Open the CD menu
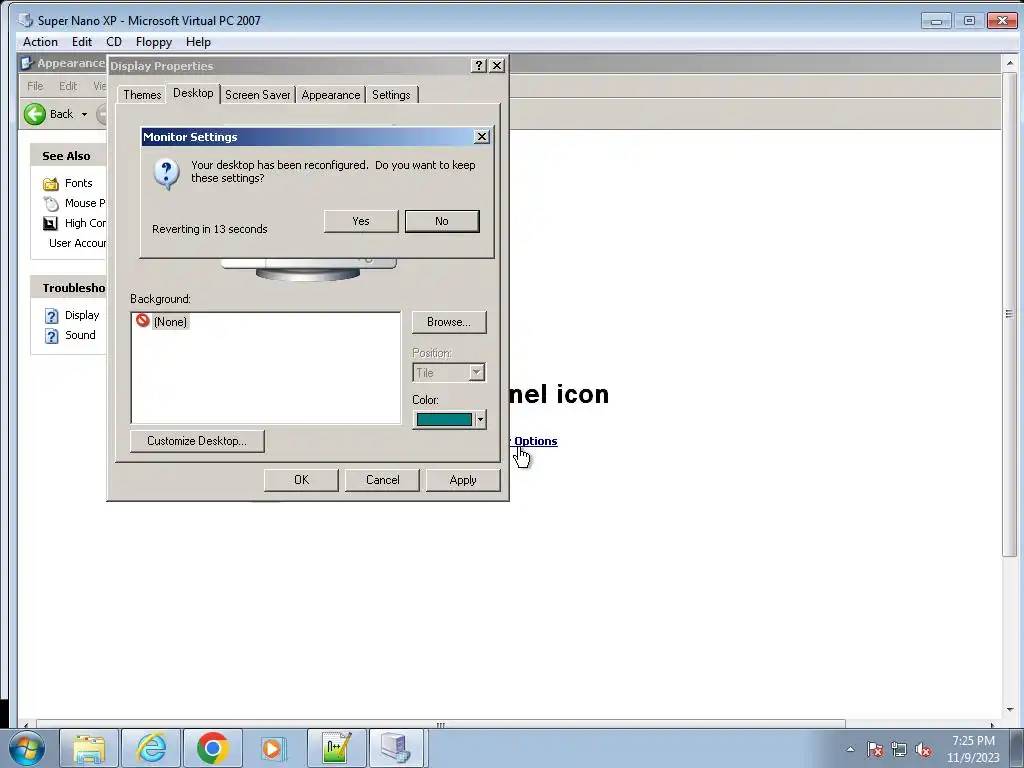Viewport: 1024px width, 768px height. tap(114, 42)
